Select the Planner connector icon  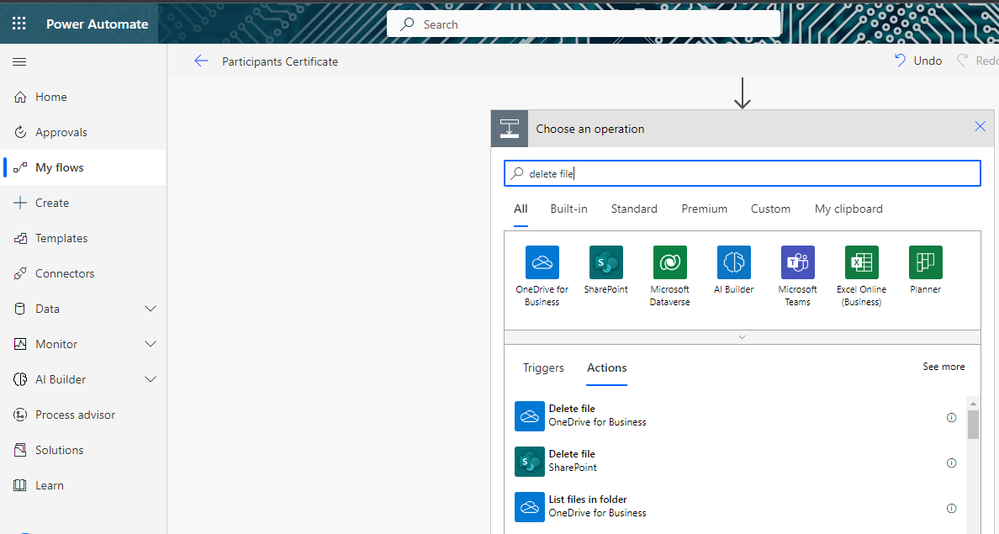pyautogui.click(x=926, y=263)
